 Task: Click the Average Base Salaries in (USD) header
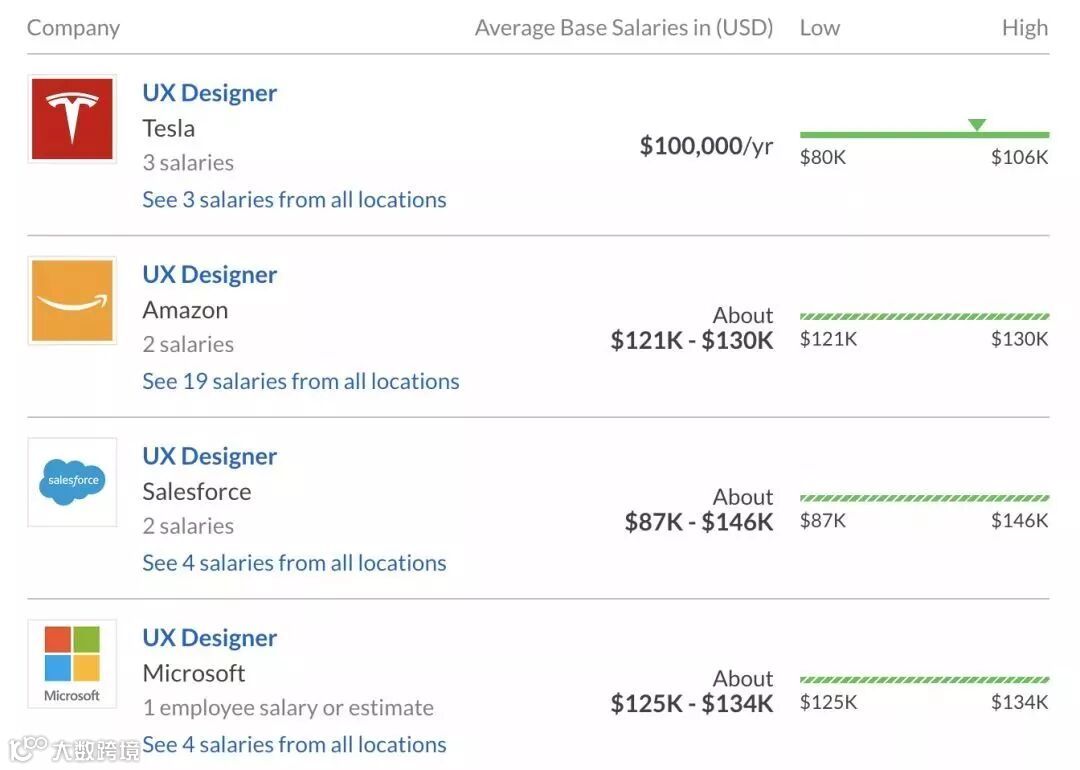click(x=624, y=28)
